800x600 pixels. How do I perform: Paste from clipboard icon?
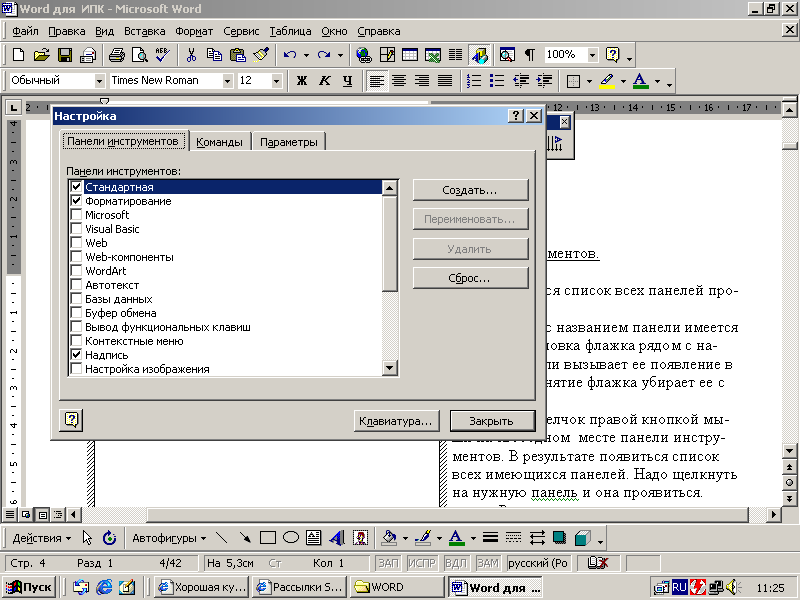[x=238, y=55]
